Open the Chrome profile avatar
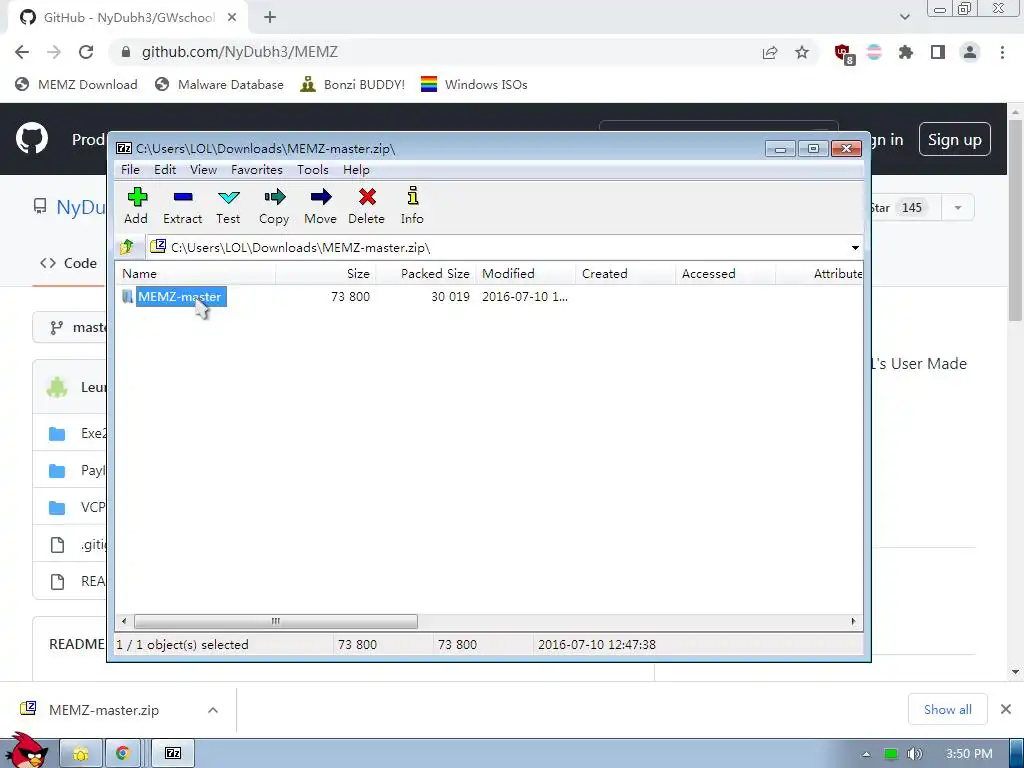The height and width of the screenshot is (768, 1024). click(x=970, y=52)
